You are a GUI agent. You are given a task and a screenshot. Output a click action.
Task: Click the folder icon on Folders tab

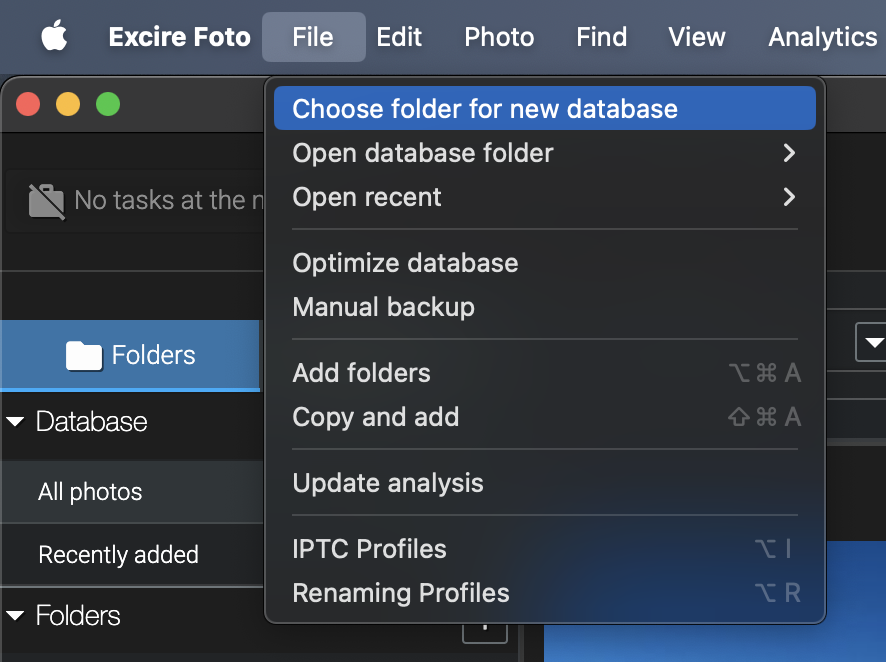[x=84, y=356]
